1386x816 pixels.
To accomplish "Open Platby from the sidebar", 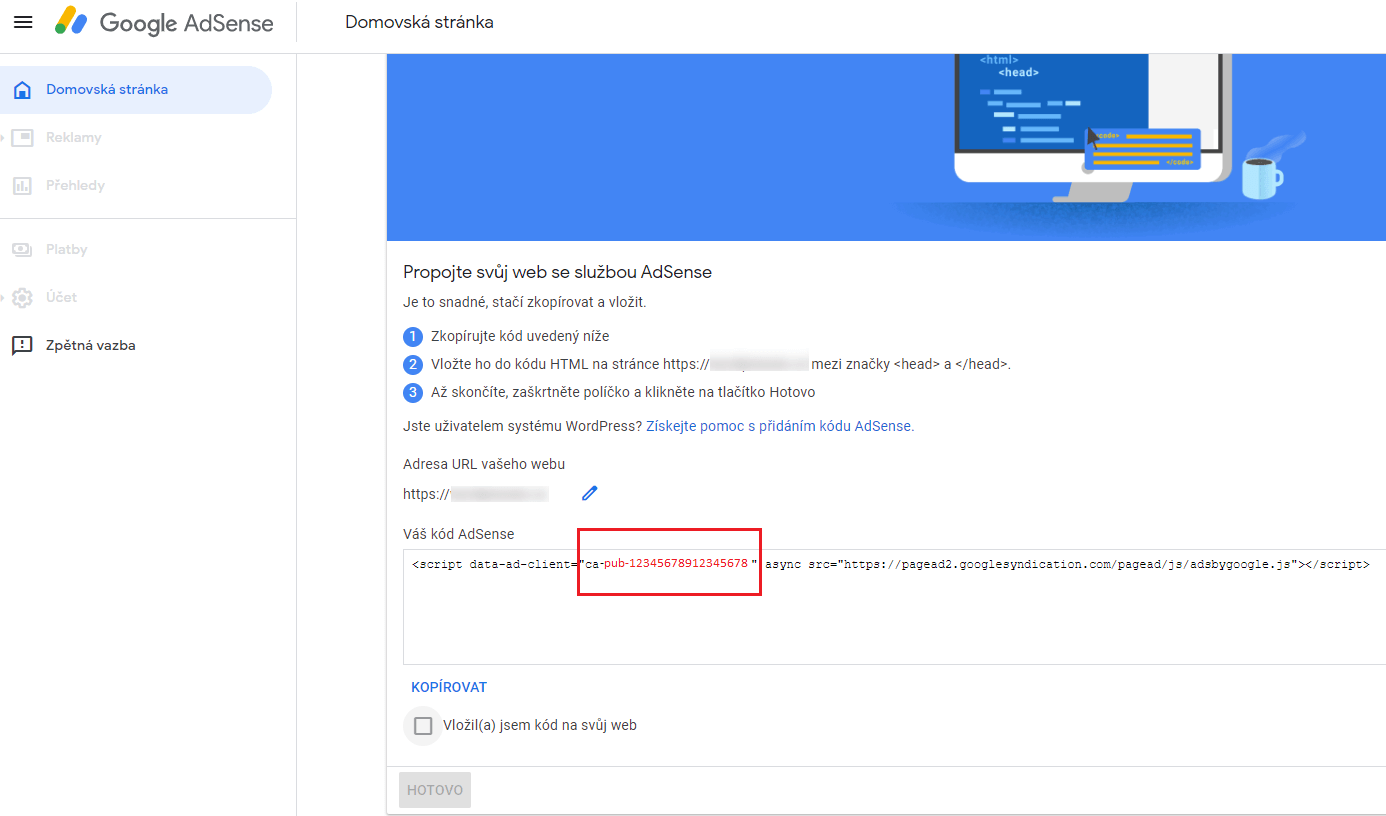I will 67,250.
